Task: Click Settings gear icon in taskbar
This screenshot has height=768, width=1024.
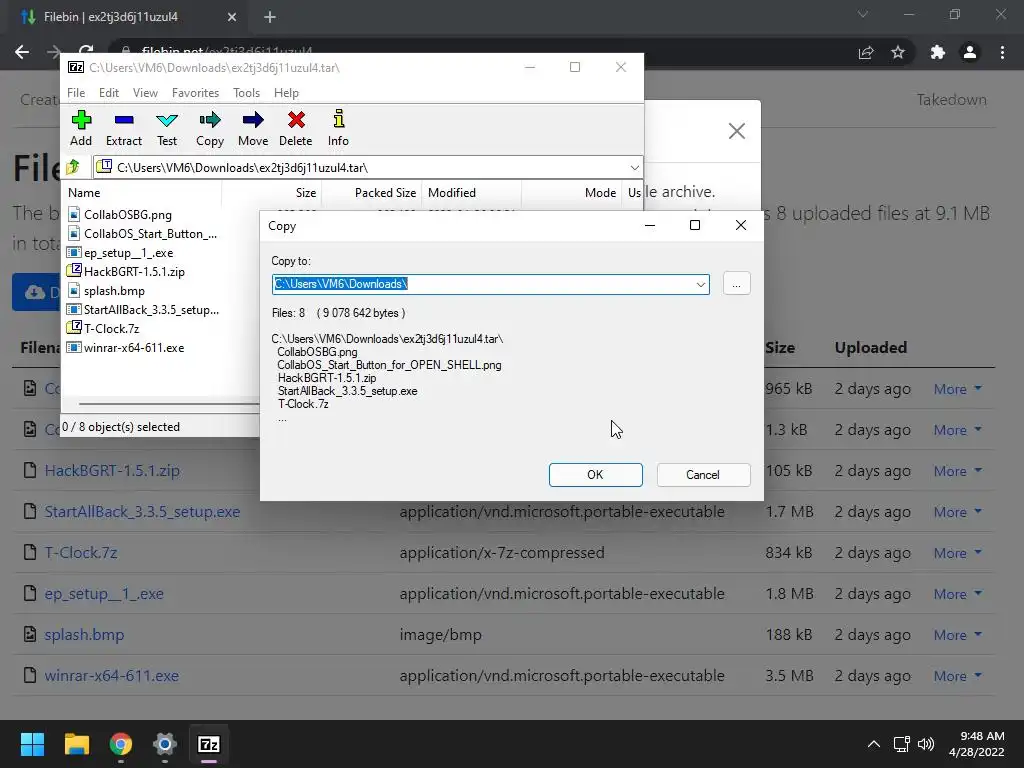Action: pyautogui.click(x=165, y=744)
